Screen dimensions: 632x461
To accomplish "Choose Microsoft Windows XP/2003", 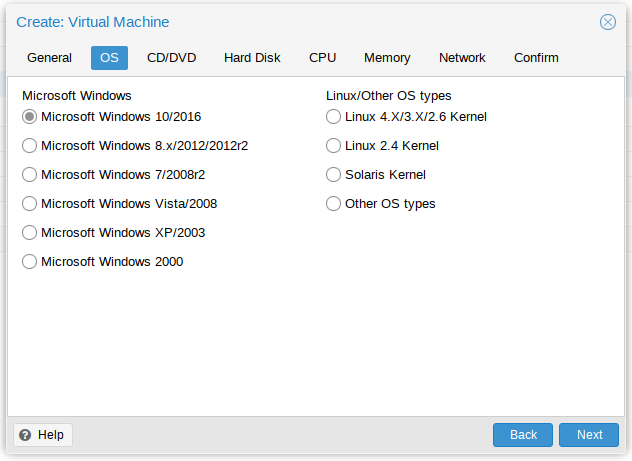I will coord(29,233).
